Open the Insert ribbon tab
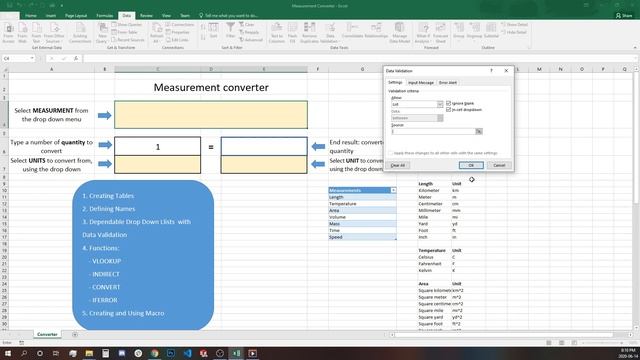This screenshot has height=360, width=640. 51,16
